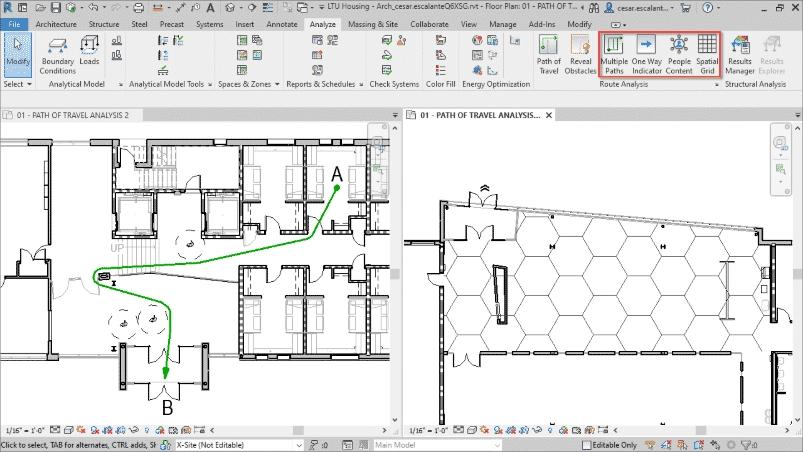
Task: Open the File menu
Action: [15, 23]
